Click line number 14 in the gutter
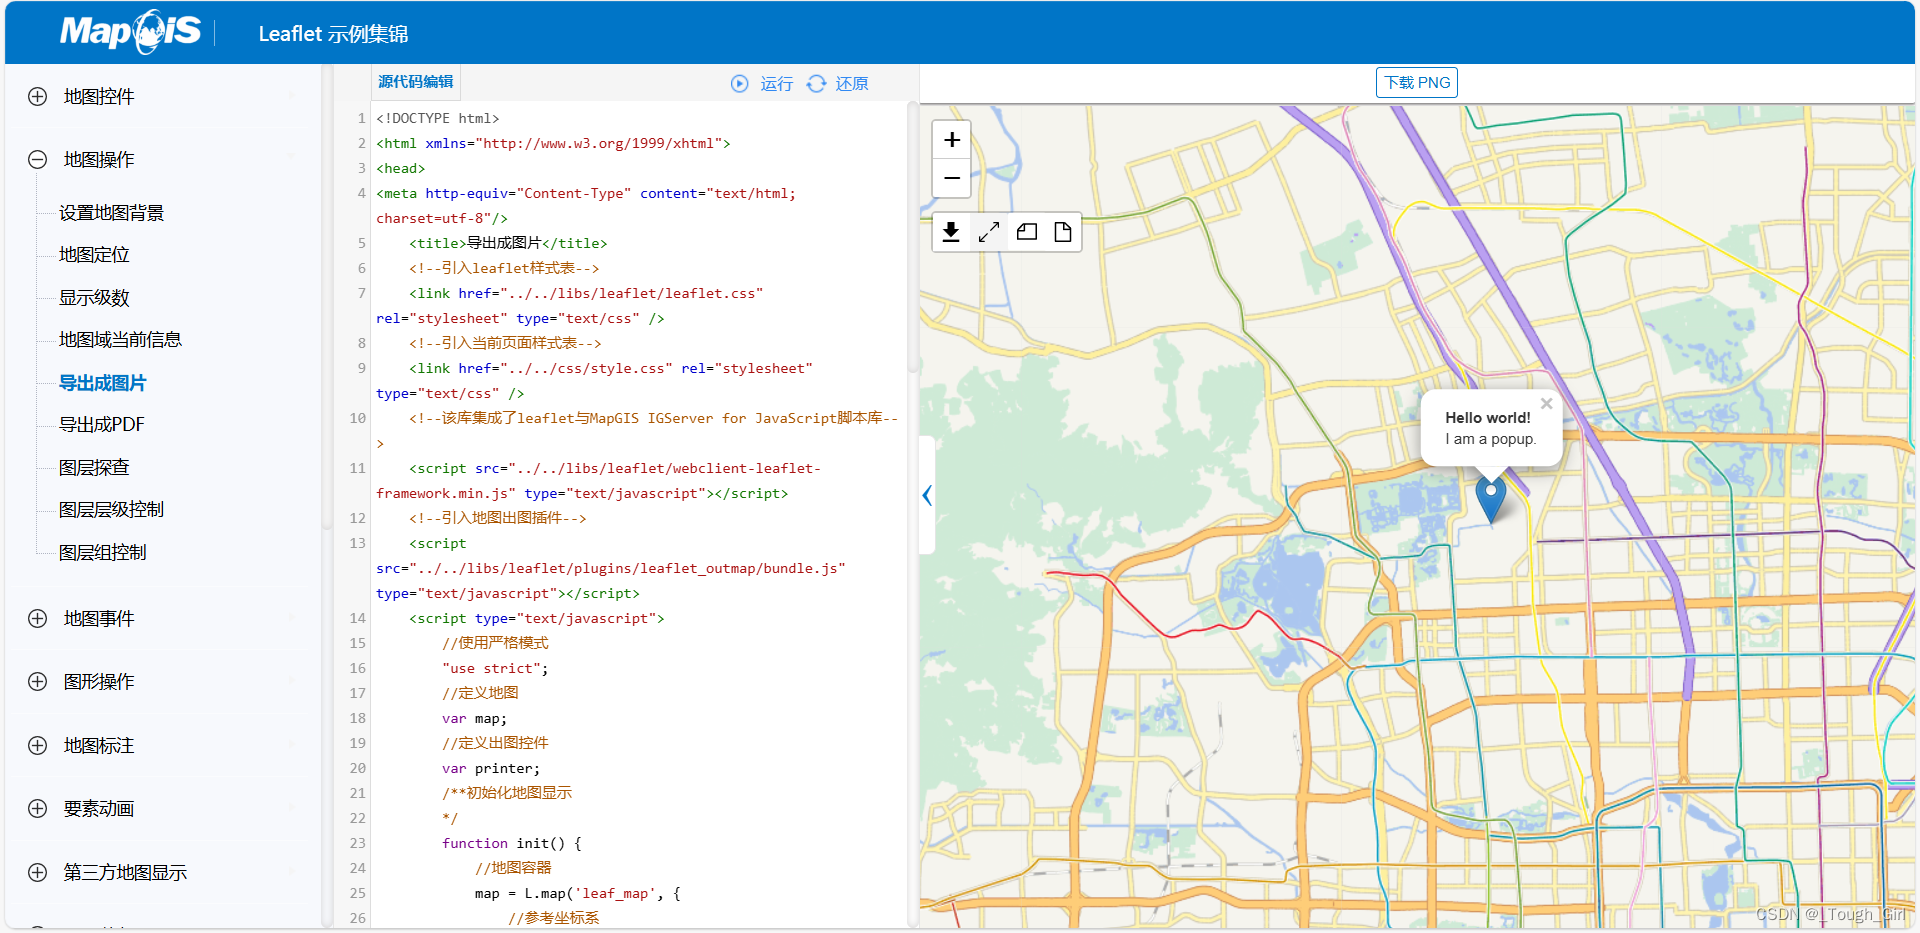 click(x=357, y=618)
